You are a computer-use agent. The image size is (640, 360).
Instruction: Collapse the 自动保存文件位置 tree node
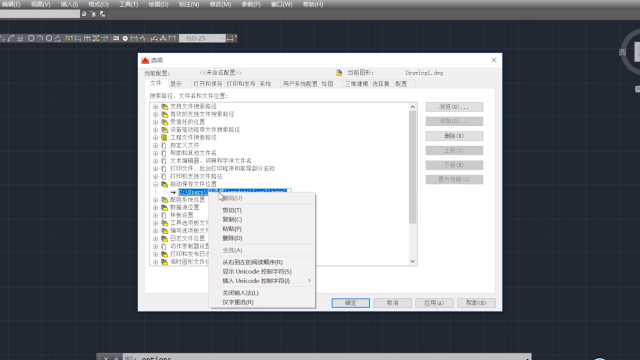pyautogui.click(x=156, y=184)
